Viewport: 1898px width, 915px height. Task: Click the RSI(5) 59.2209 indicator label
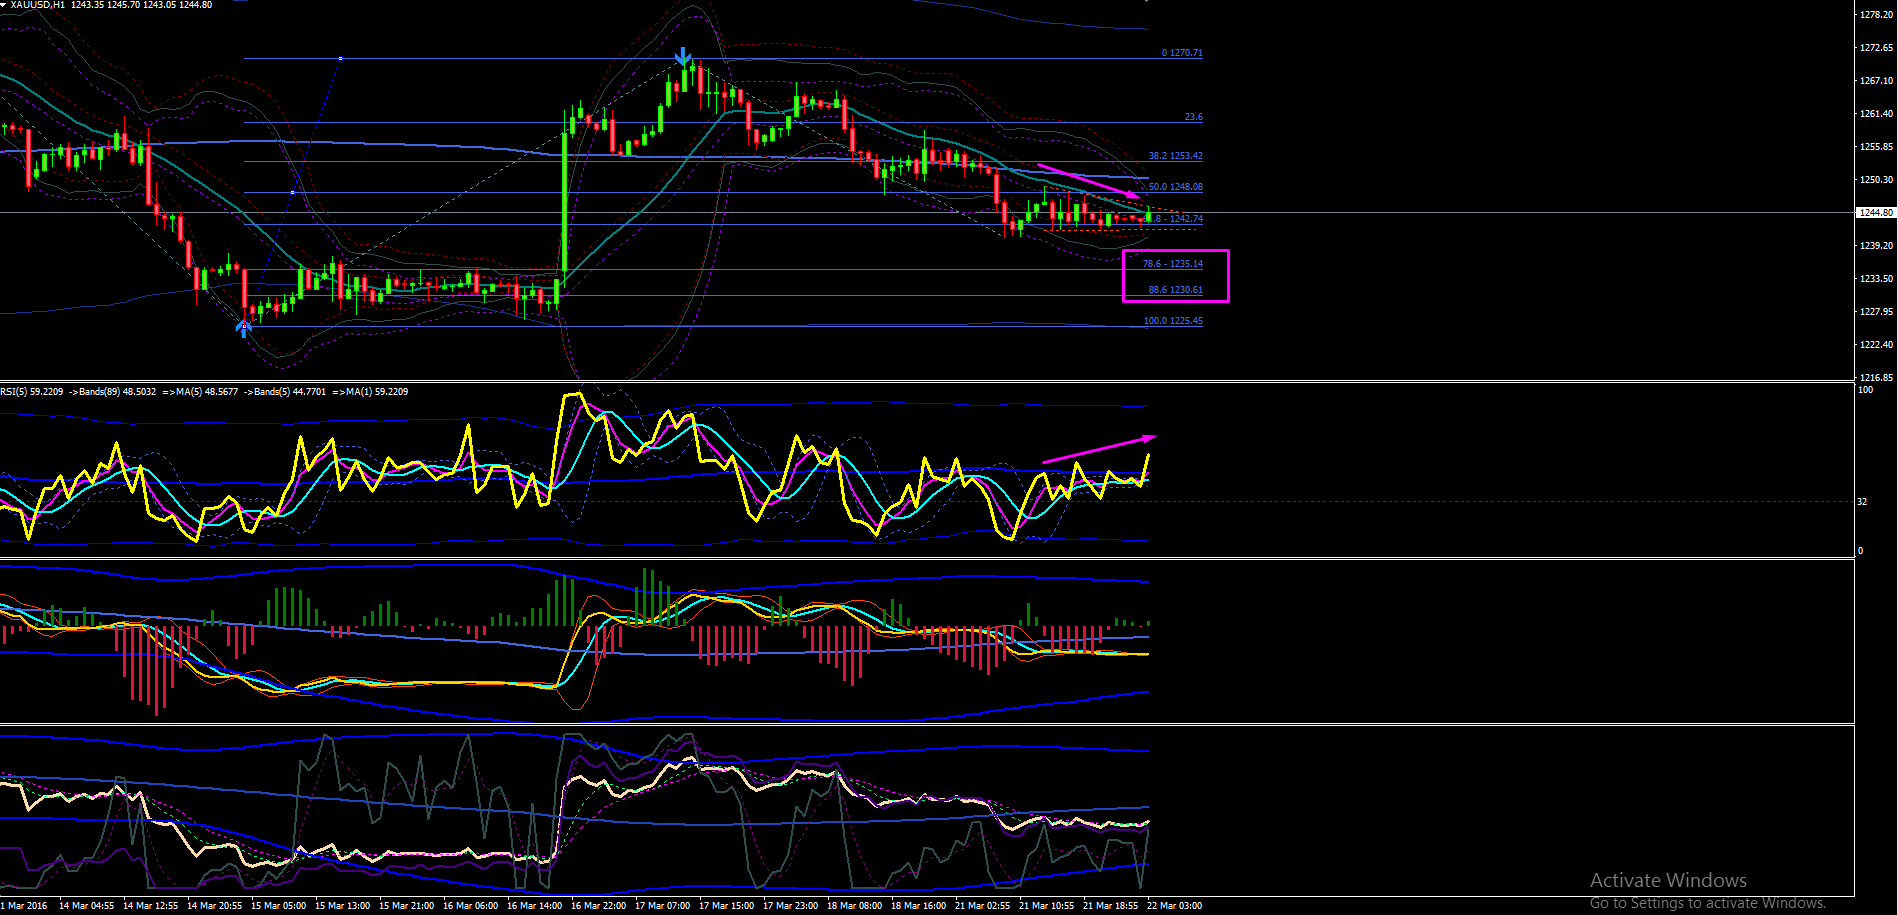pos(32,392)
